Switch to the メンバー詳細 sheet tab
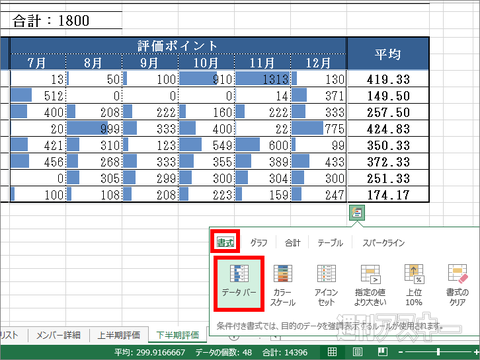 coord(58,335)
